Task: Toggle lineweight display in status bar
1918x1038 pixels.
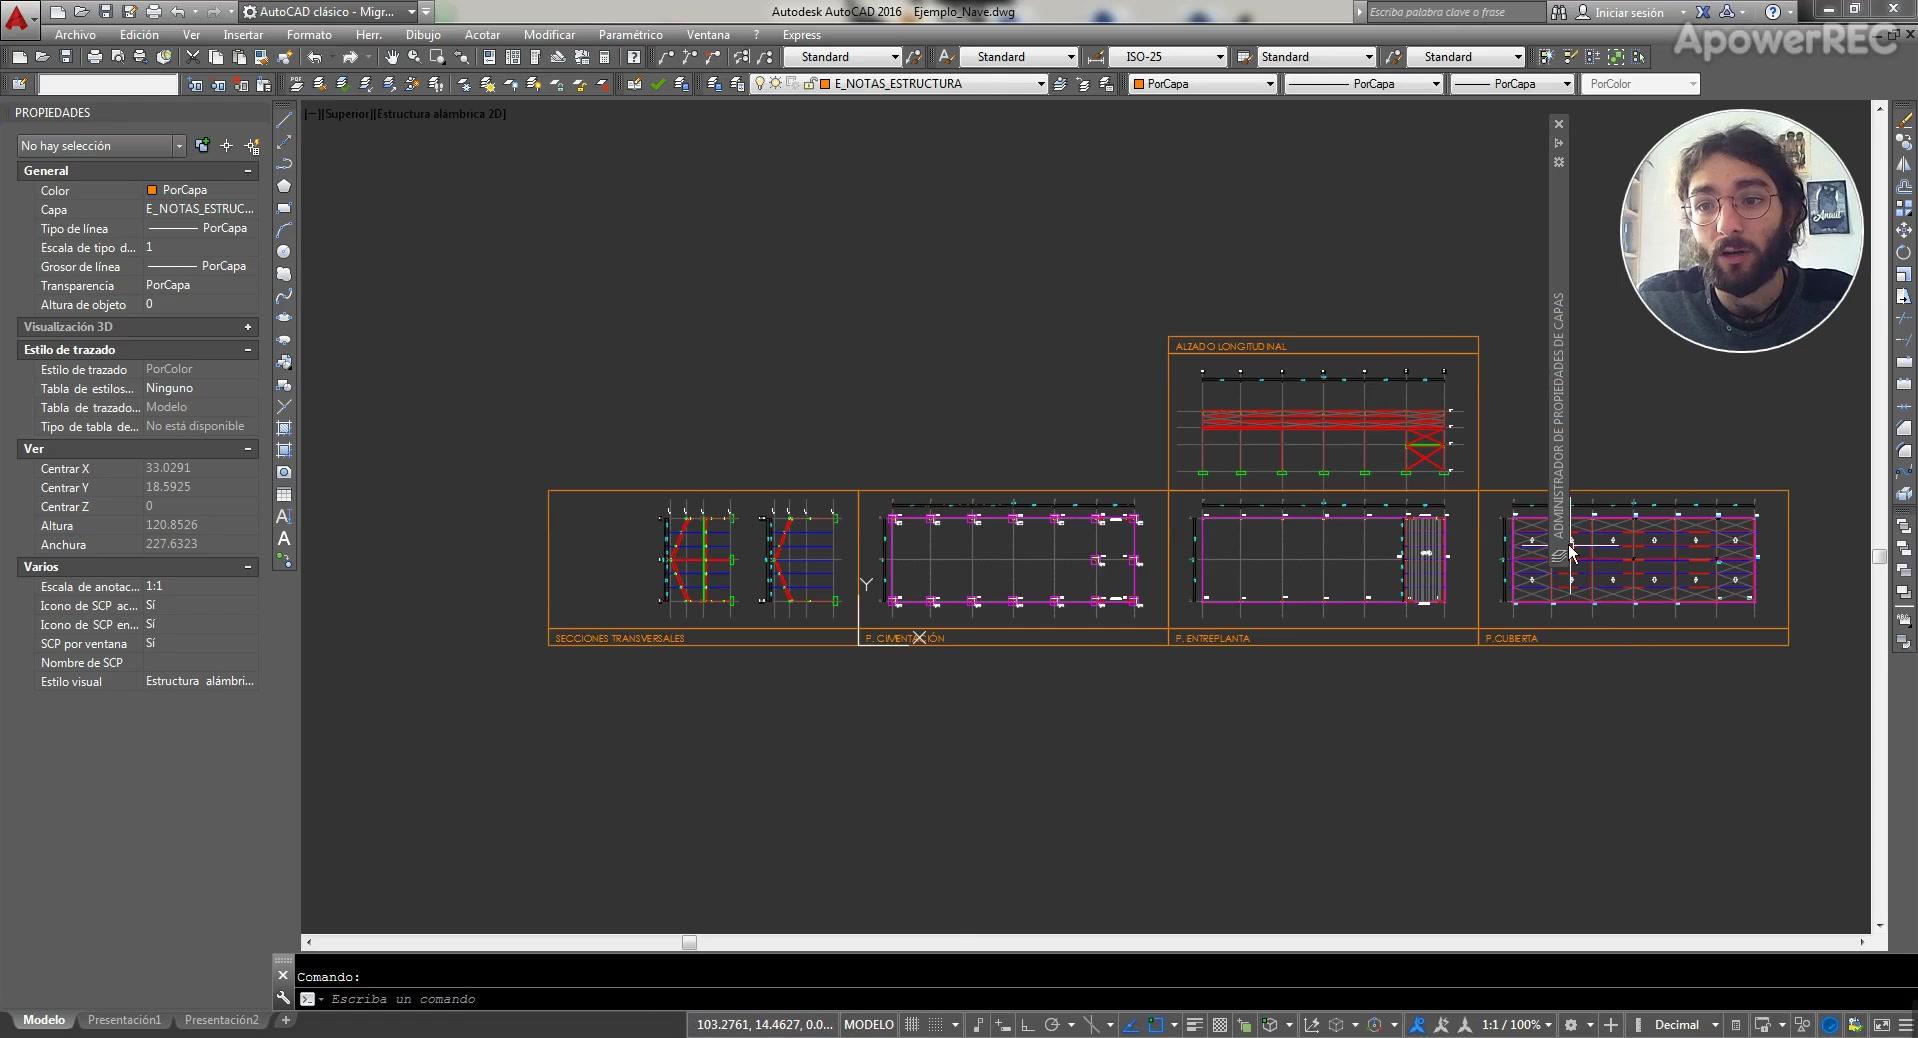Action: [x=1194, y=1025]
